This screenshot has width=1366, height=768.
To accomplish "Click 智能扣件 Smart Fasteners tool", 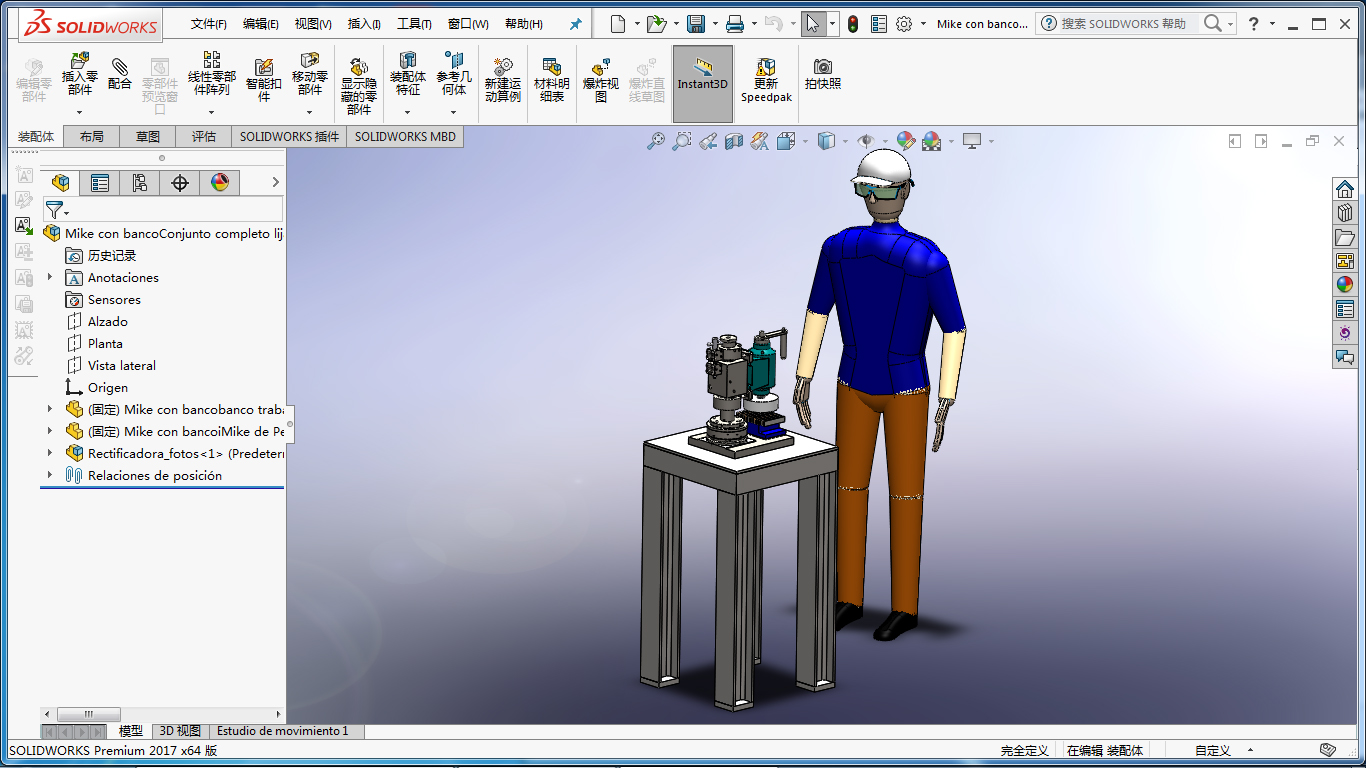I will click(x=264, y=80).
